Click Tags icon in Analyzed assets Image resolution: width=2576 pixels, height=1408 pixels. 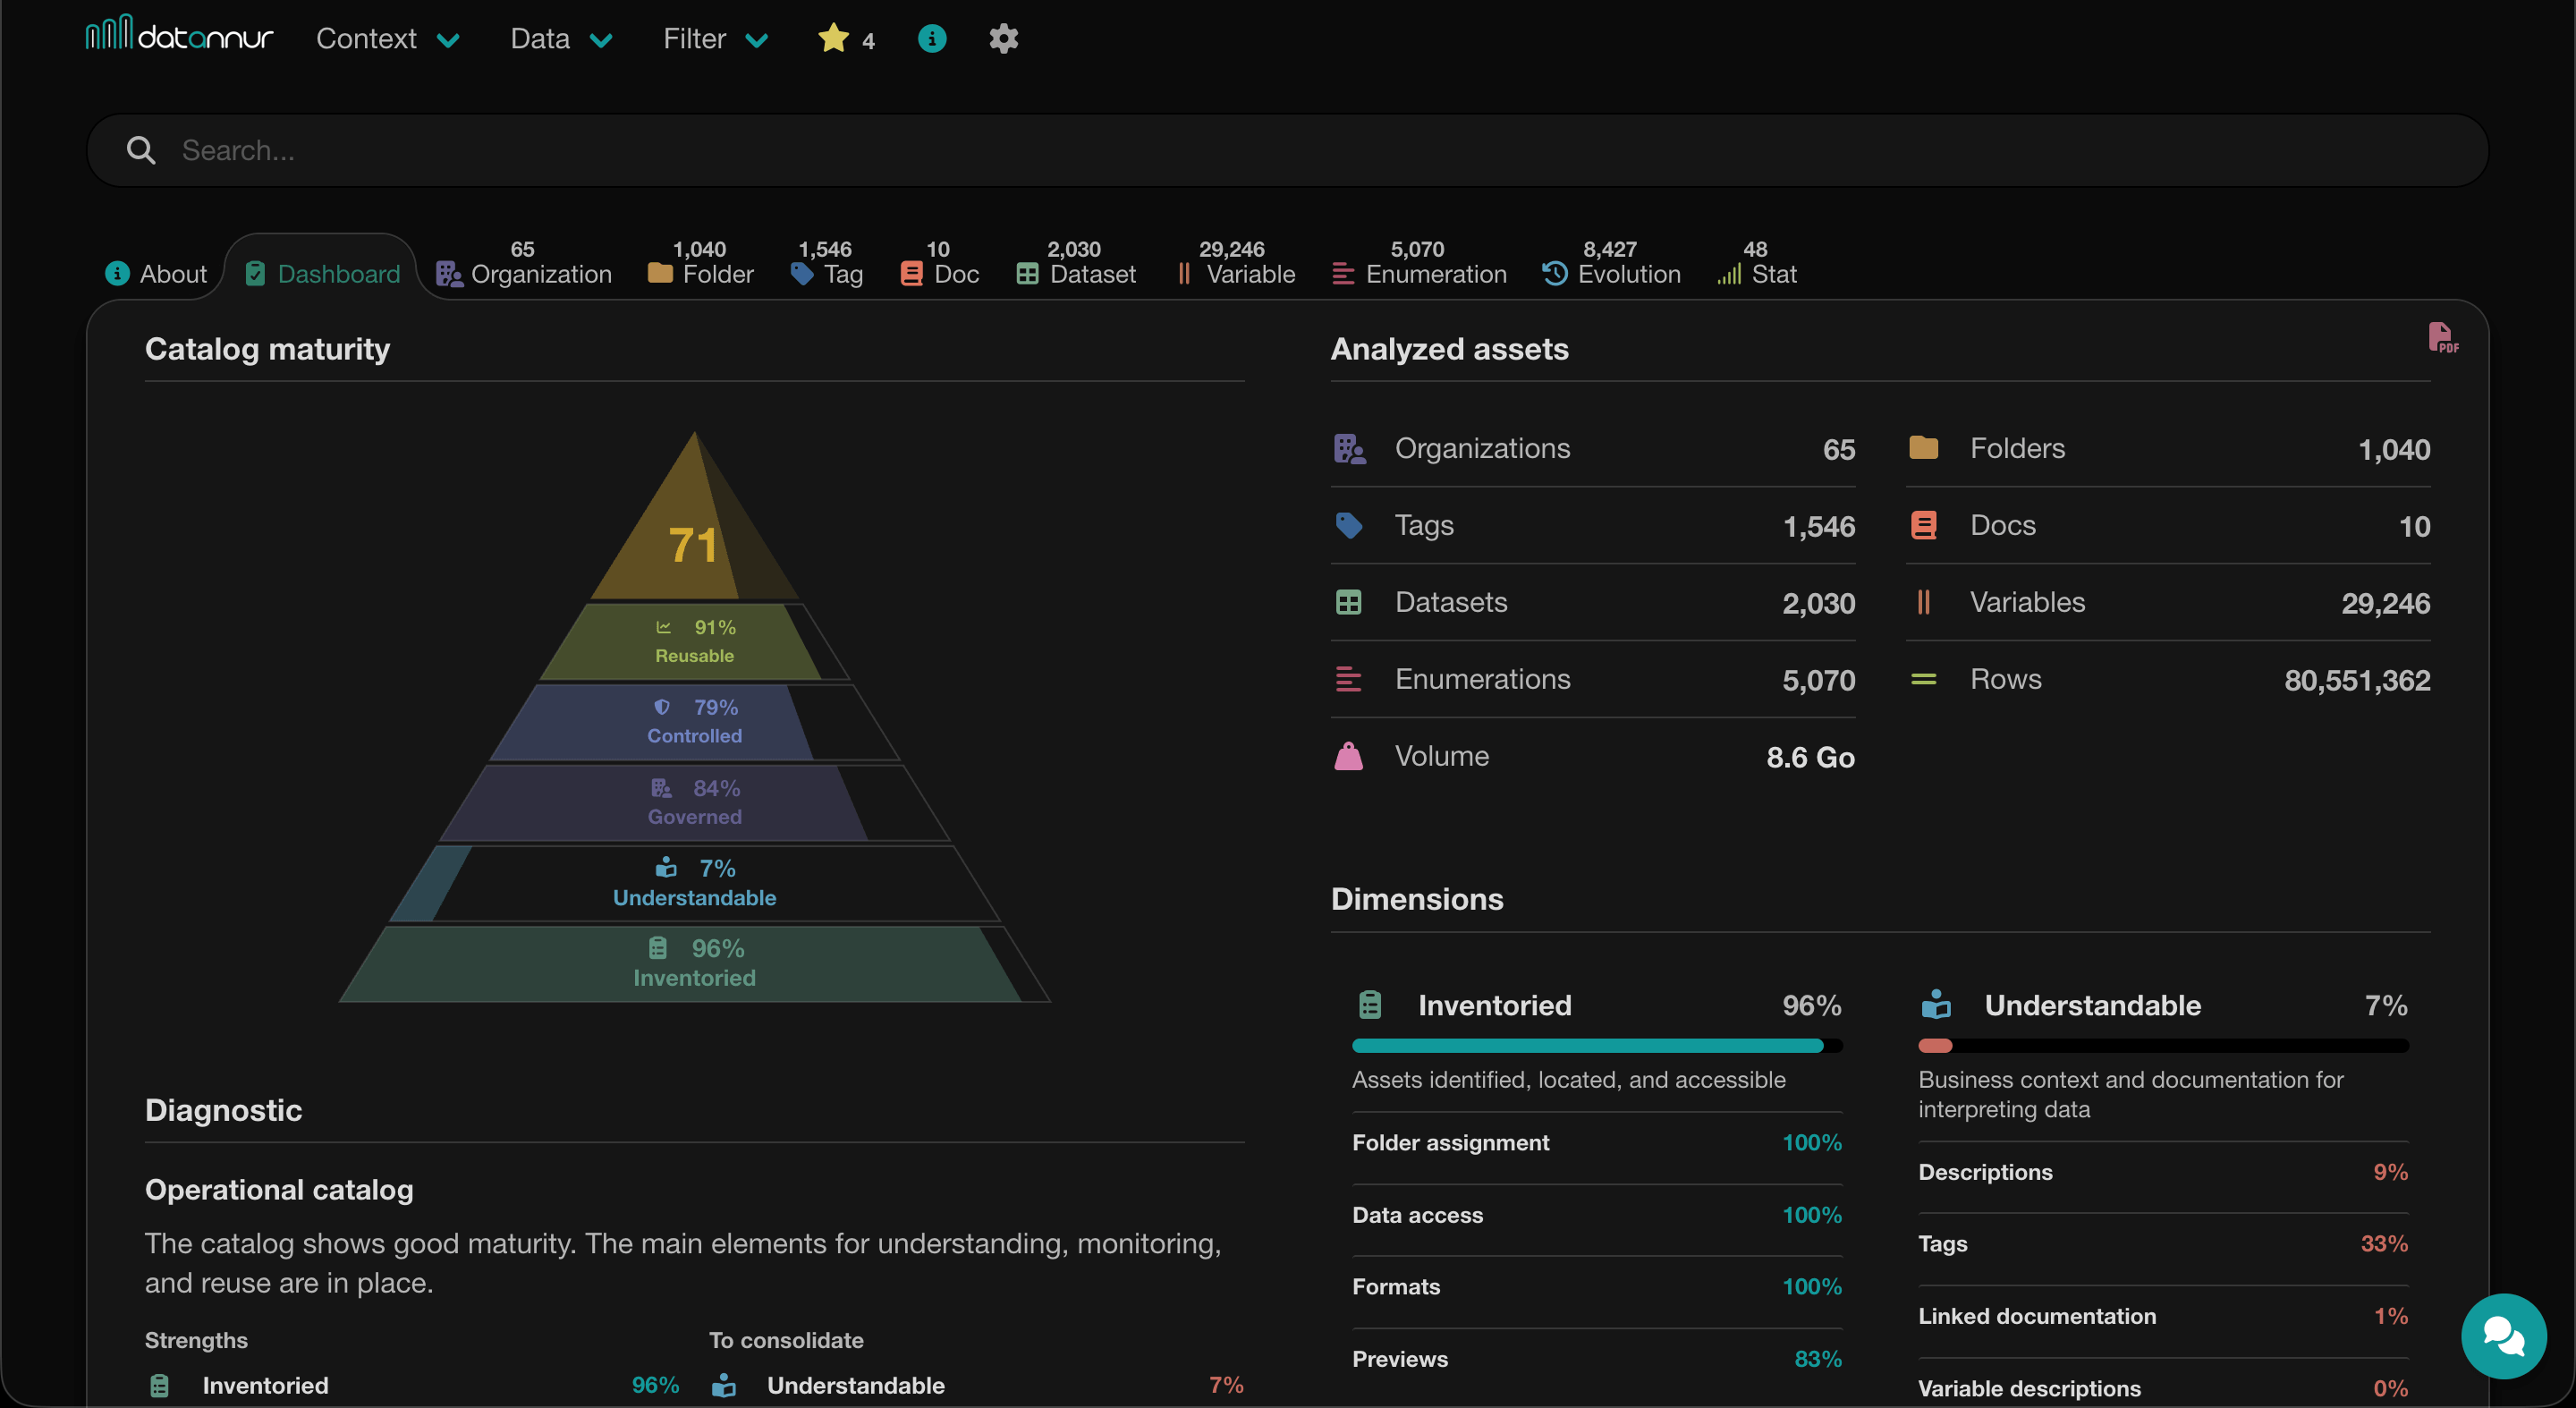(1349, 526)
